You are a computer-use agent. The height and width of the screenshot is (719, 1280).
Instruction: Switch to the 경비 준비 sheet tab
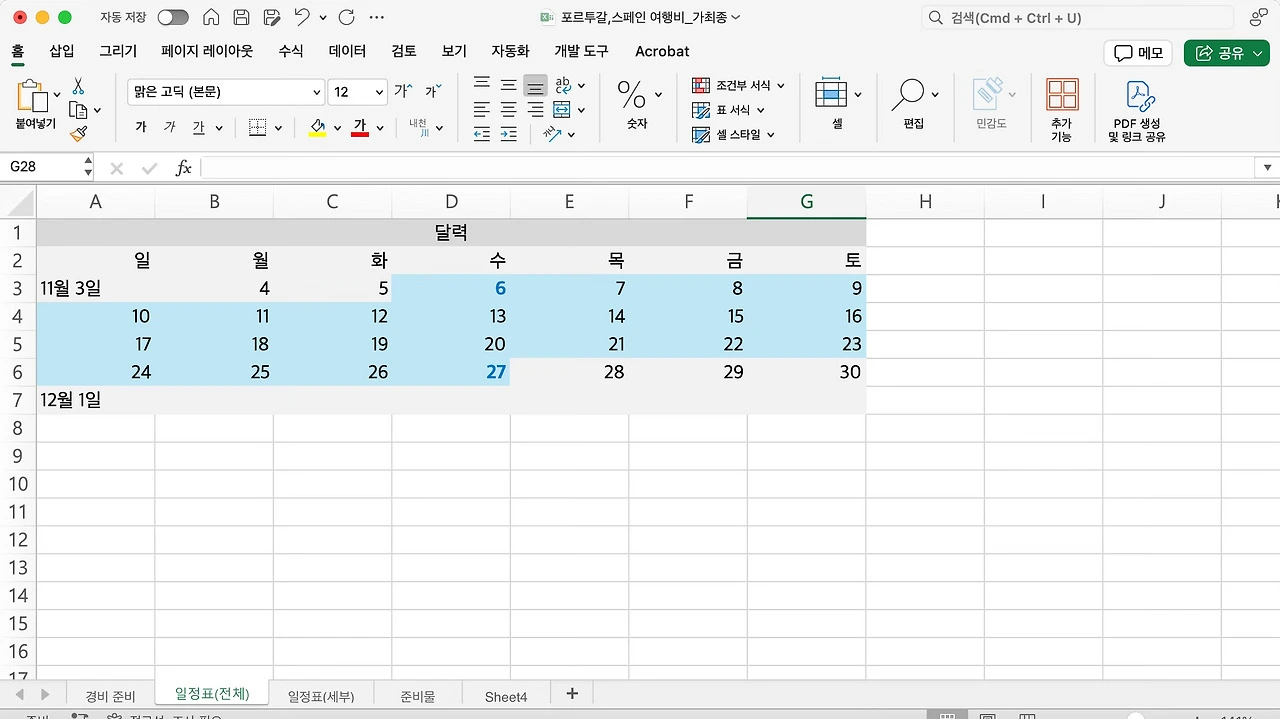[110, 696]
